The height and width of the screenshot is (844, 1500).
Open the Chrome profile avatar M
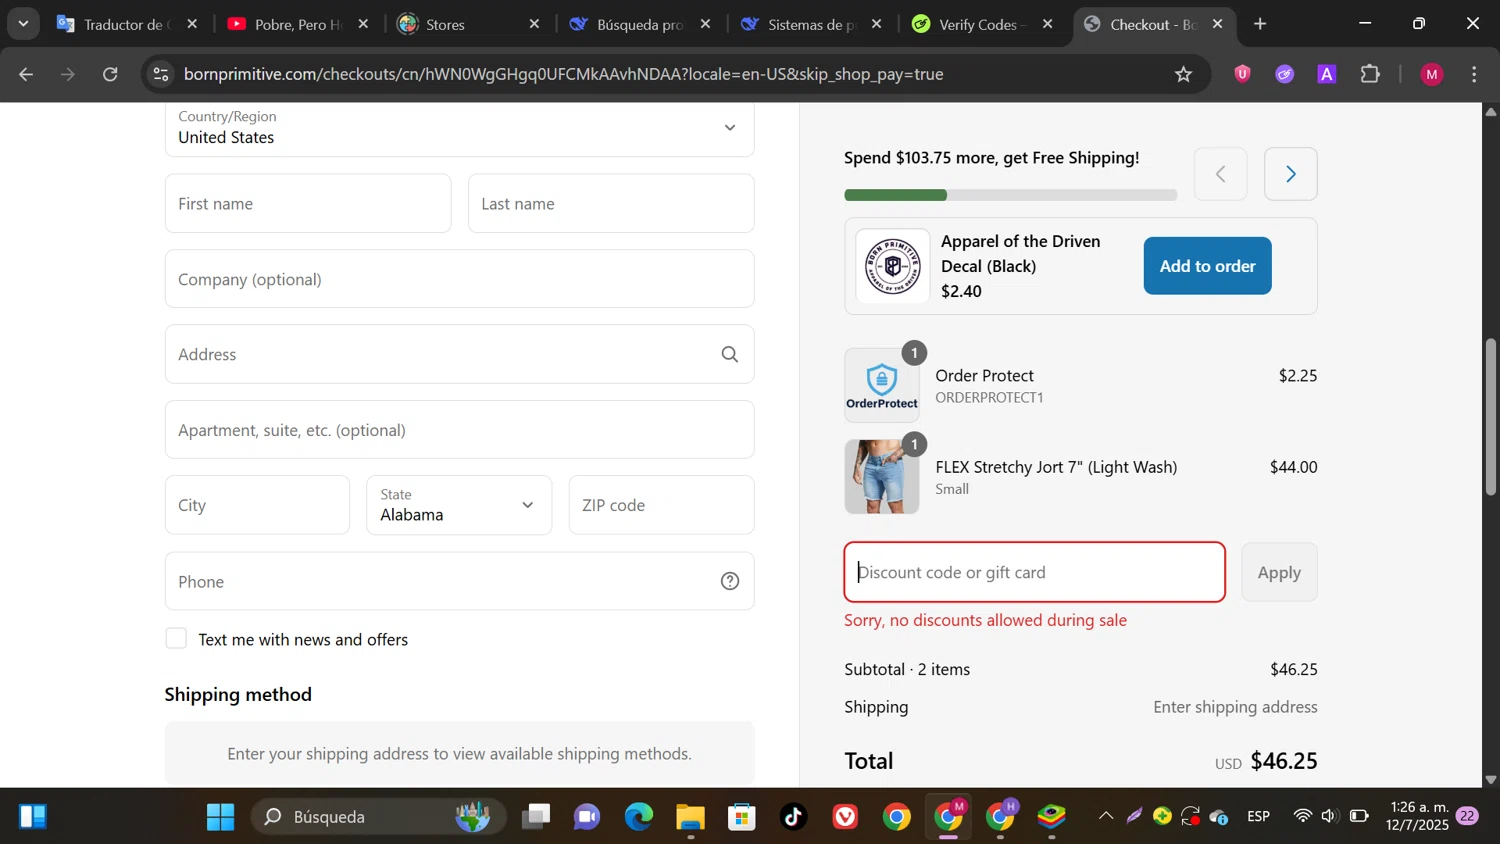point(1432,74)
